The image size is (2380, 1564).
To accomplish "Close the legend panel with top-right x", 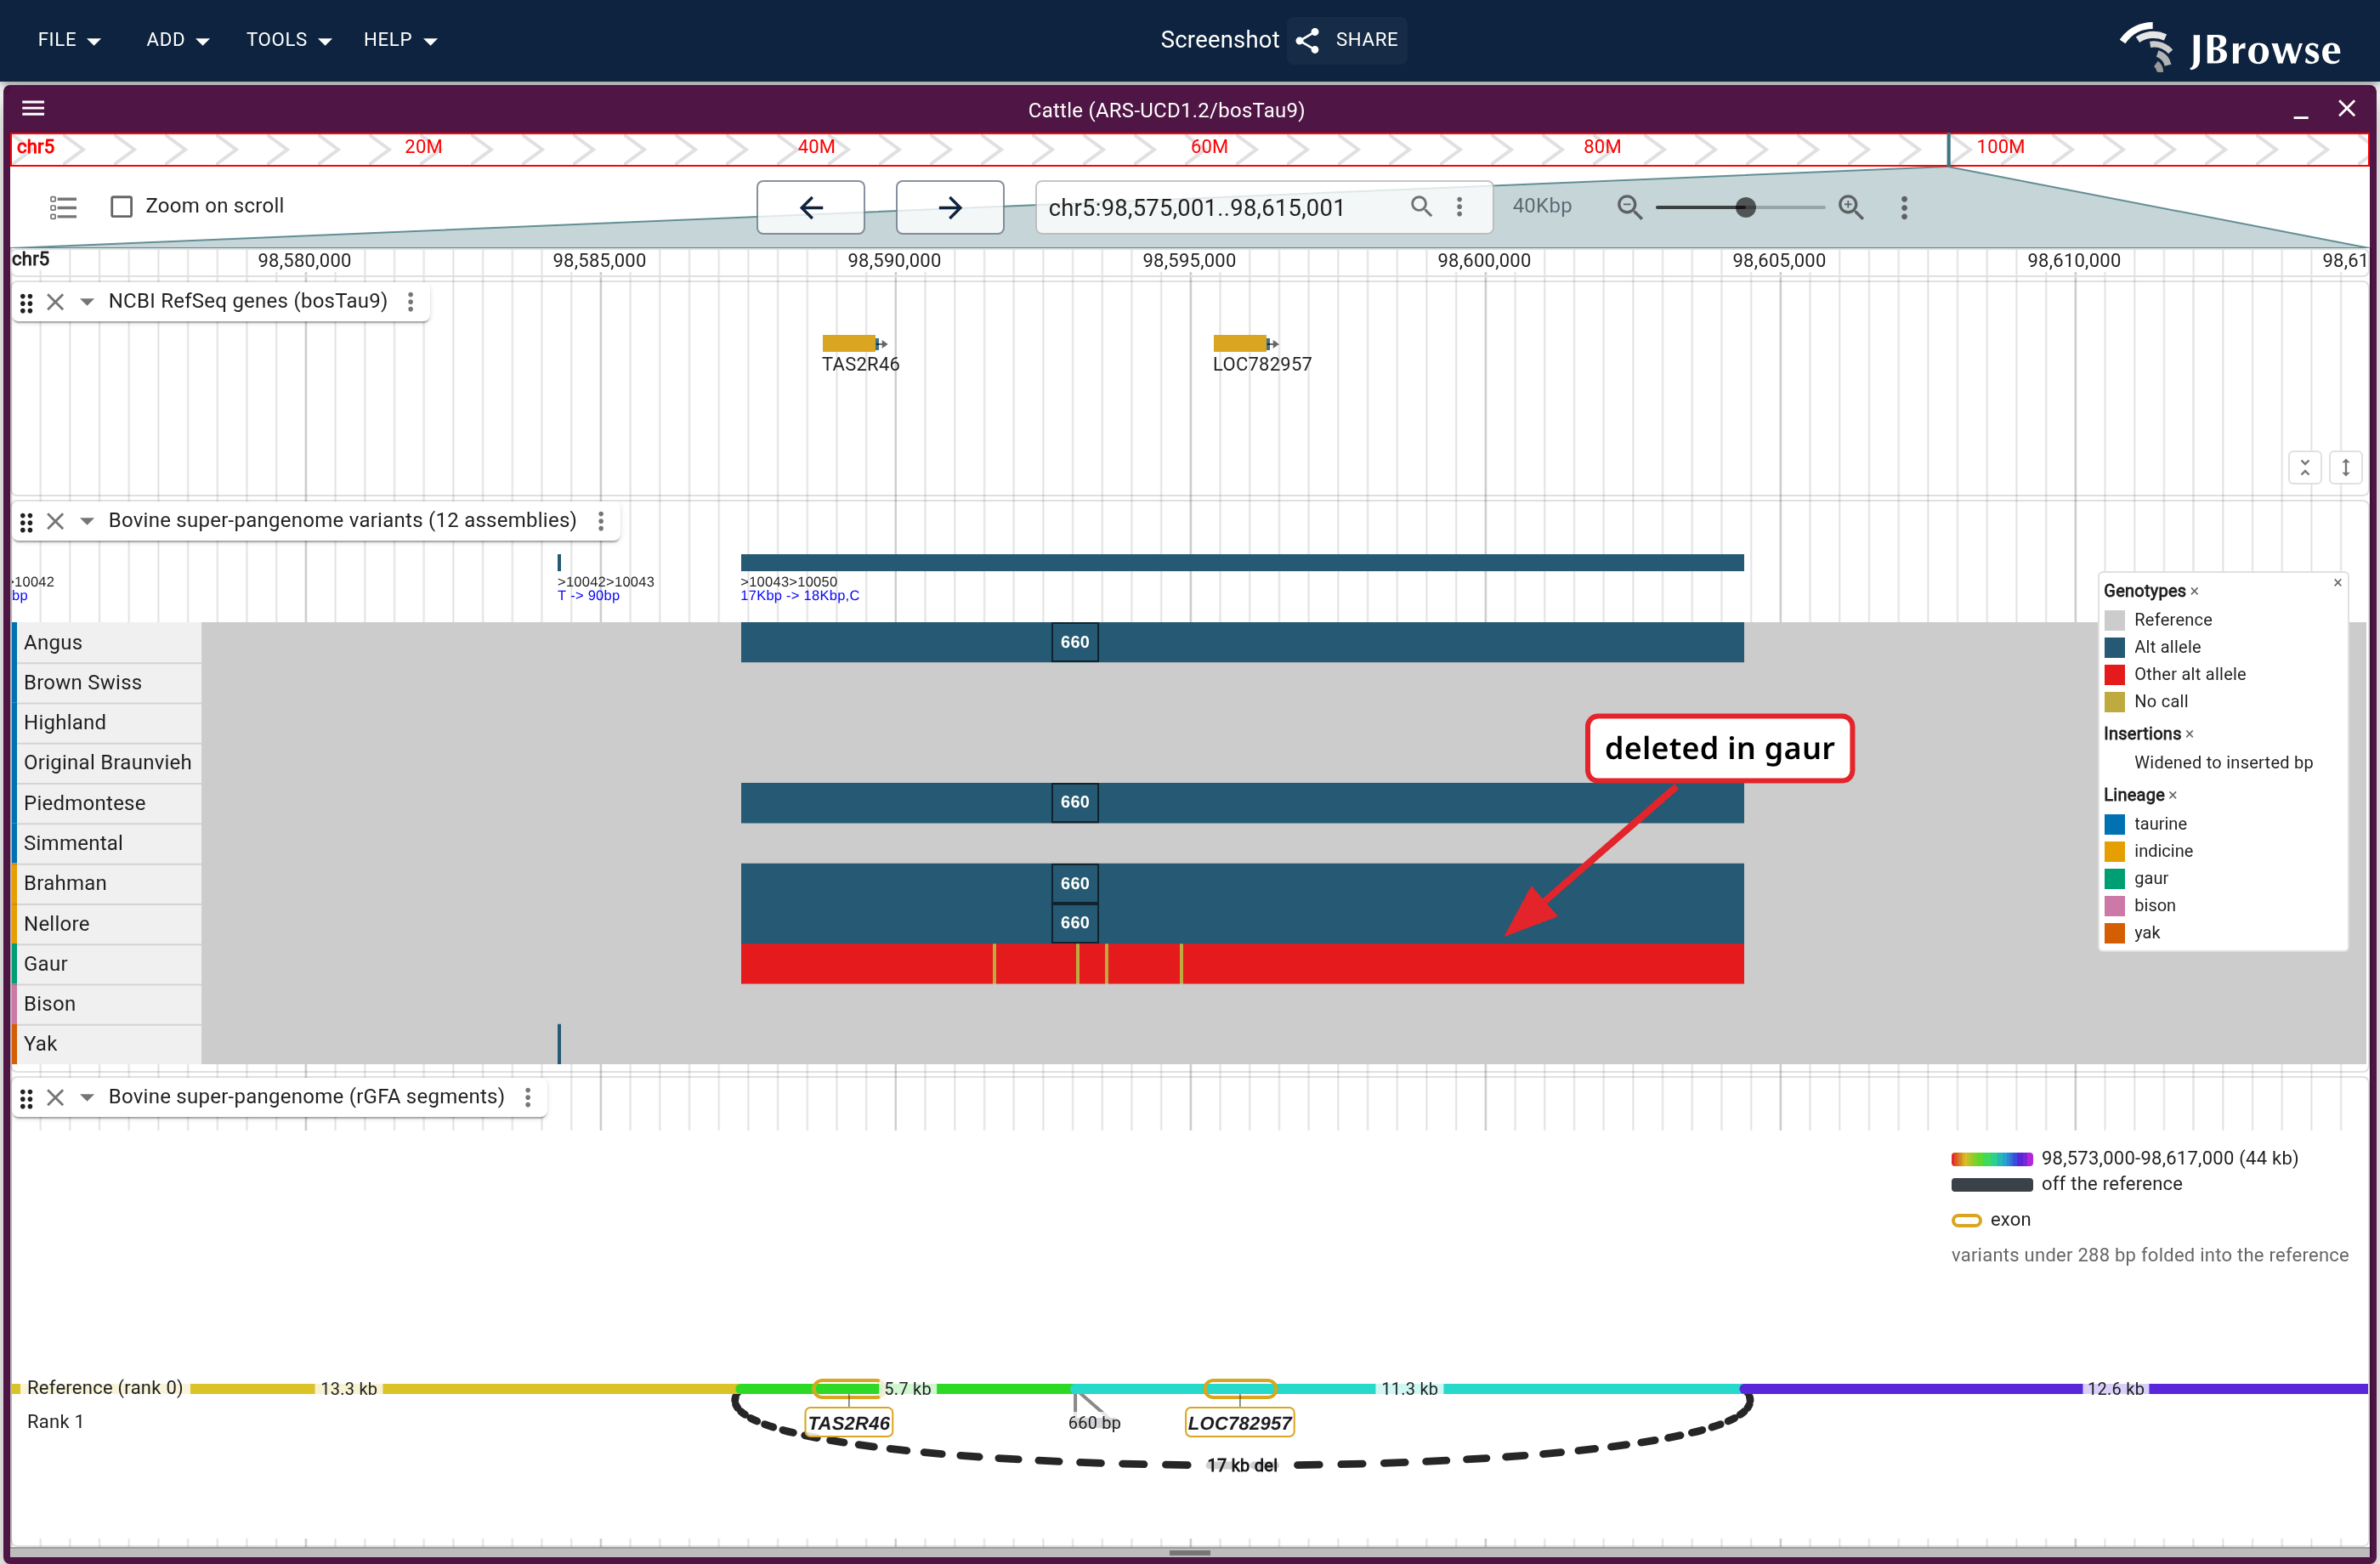I will pos(2338,583).
